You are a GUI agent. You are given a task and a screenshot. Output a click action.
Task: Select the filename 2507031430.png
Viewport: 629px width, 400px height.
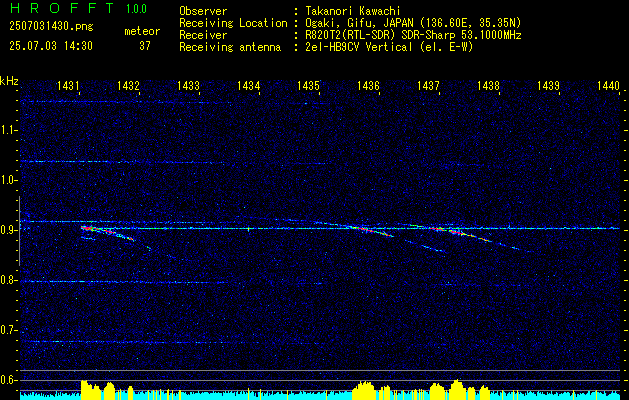pos(51,27)
